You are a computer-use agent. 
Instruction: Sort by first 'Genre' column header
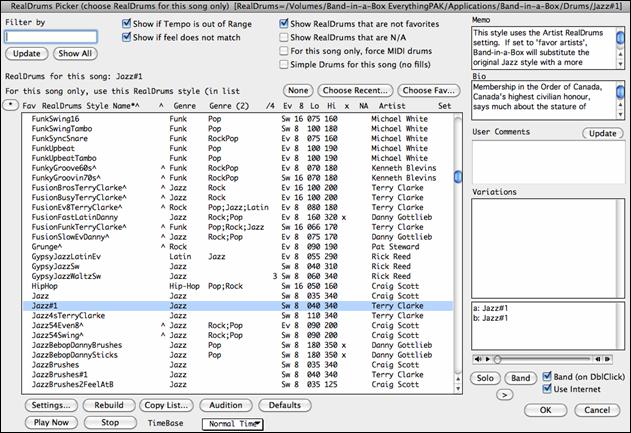[184, 106]
